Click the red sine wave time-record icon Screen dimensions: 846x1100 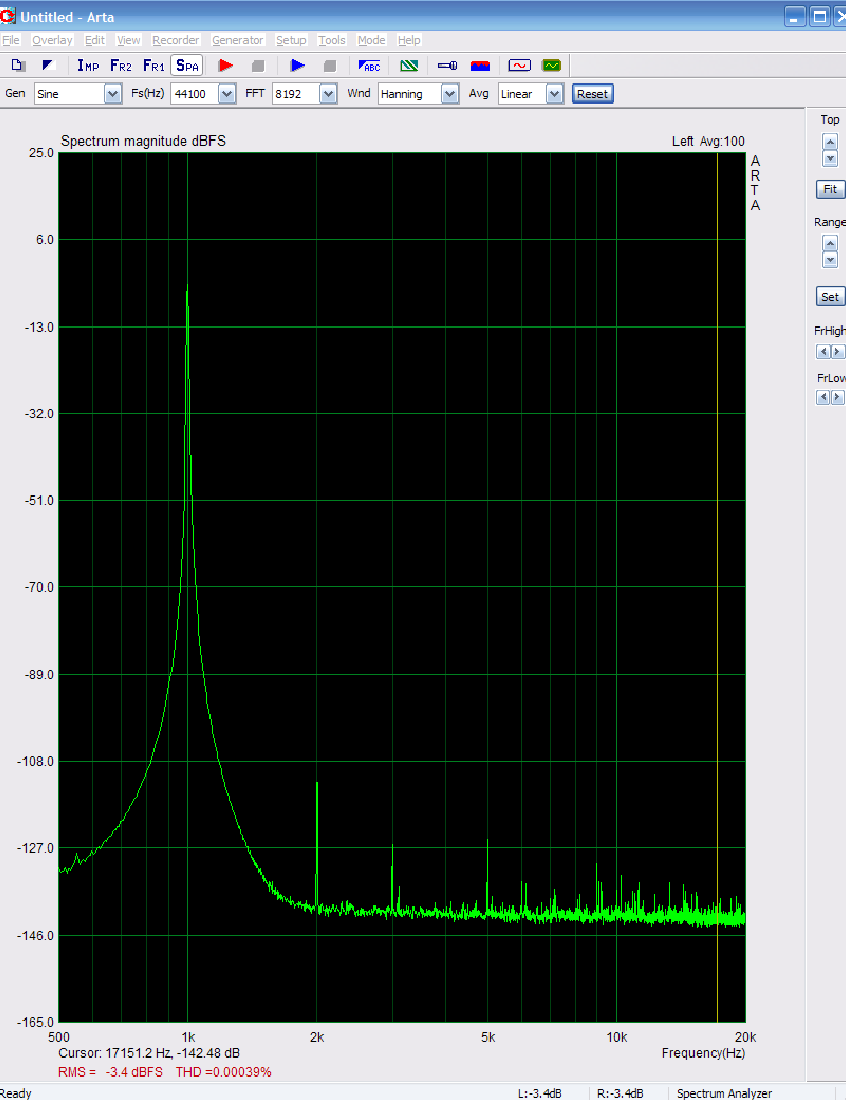(519, 65)
